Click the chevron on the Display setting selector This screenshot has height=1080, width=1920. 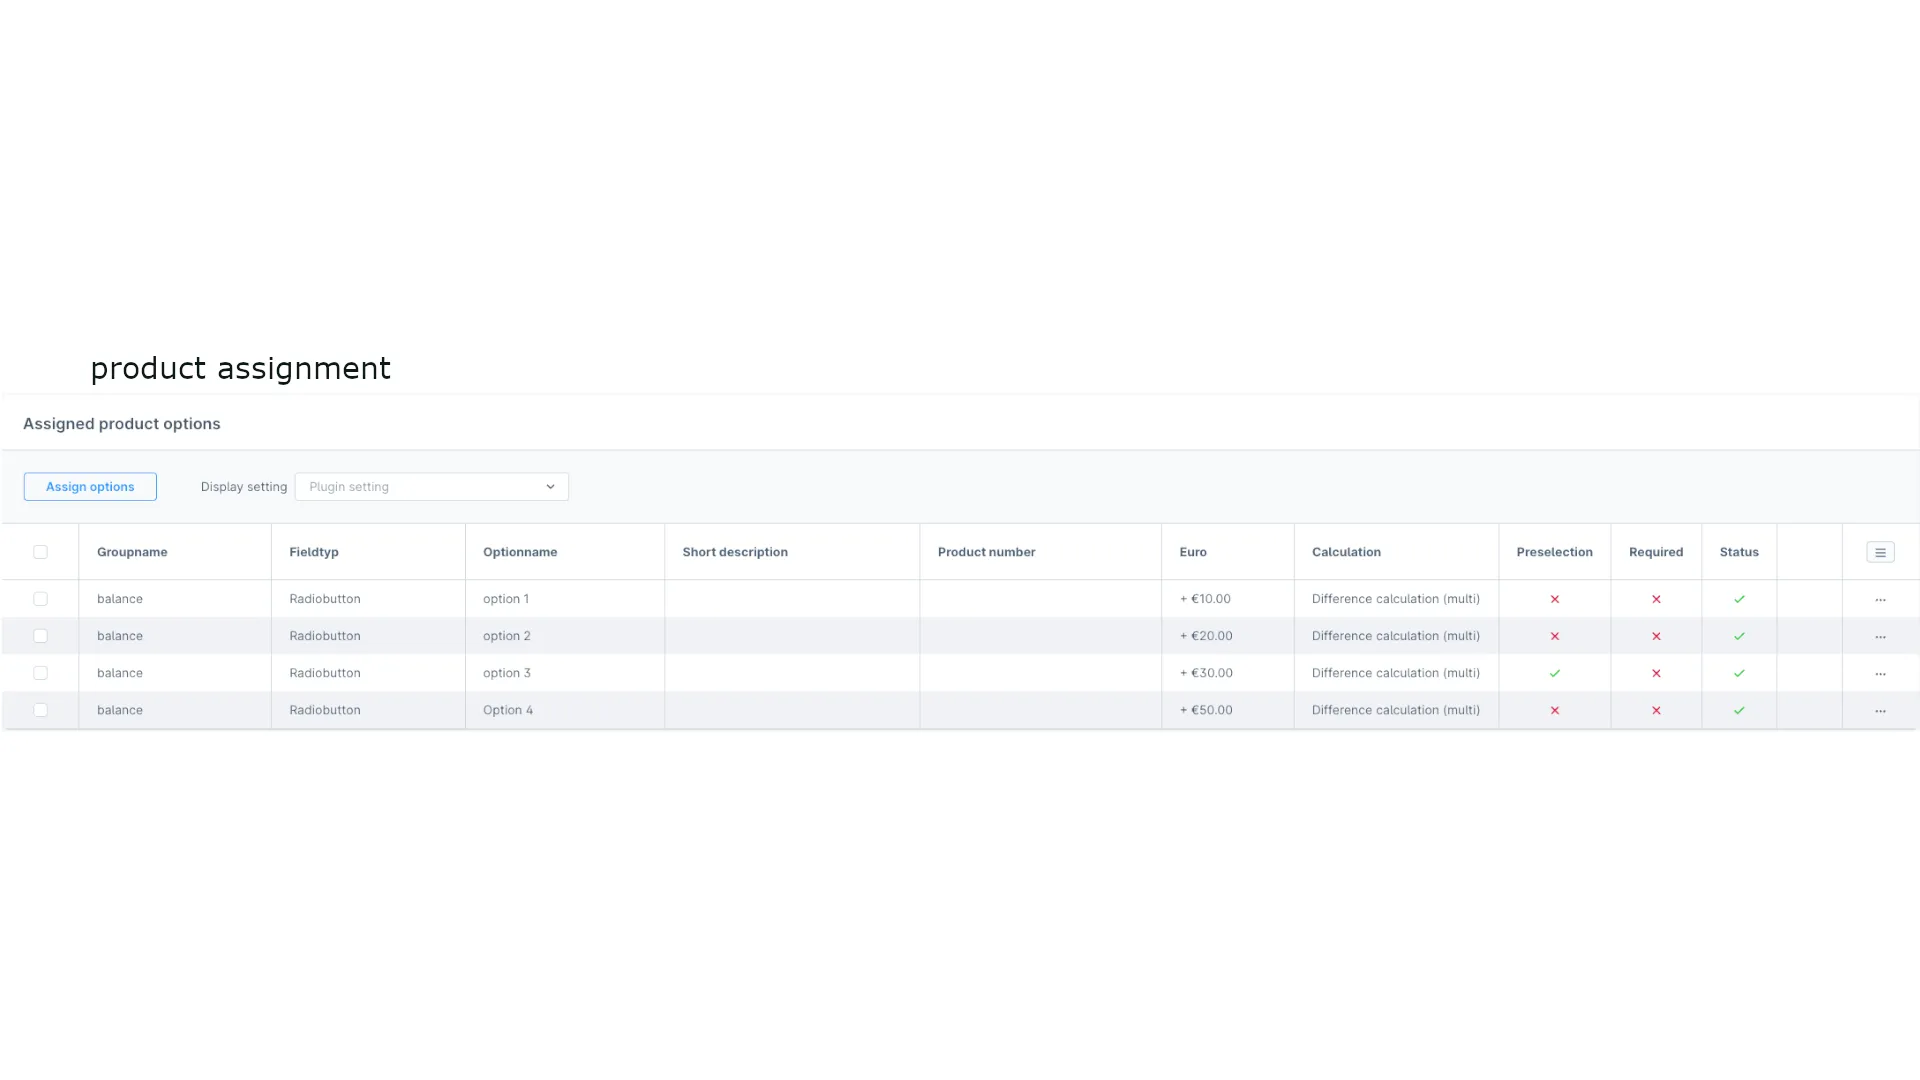[x=550, y=487]
